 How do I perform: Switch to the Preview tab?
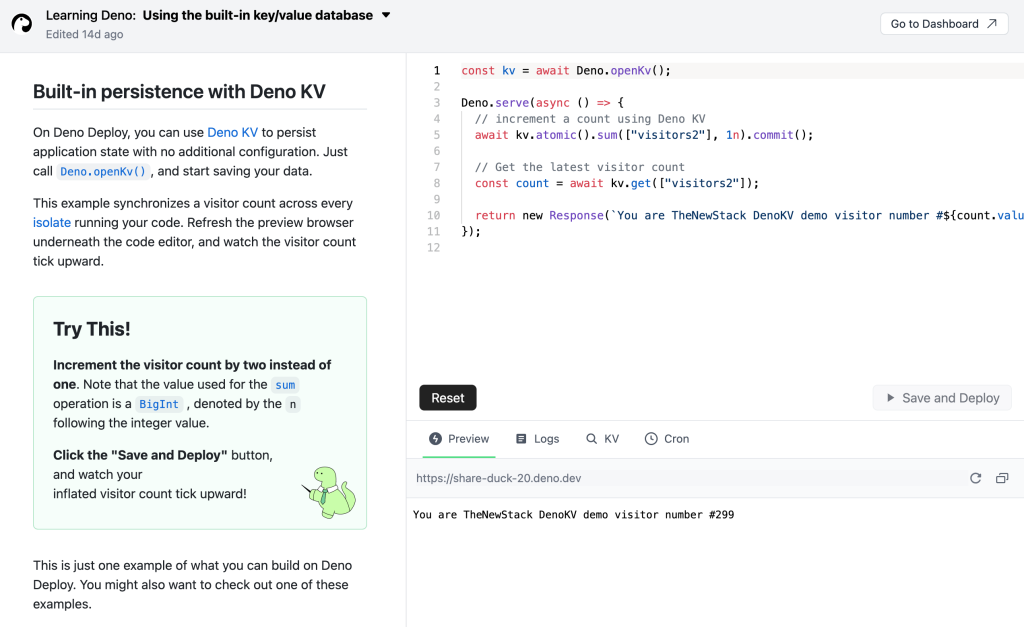pos(459,439)
